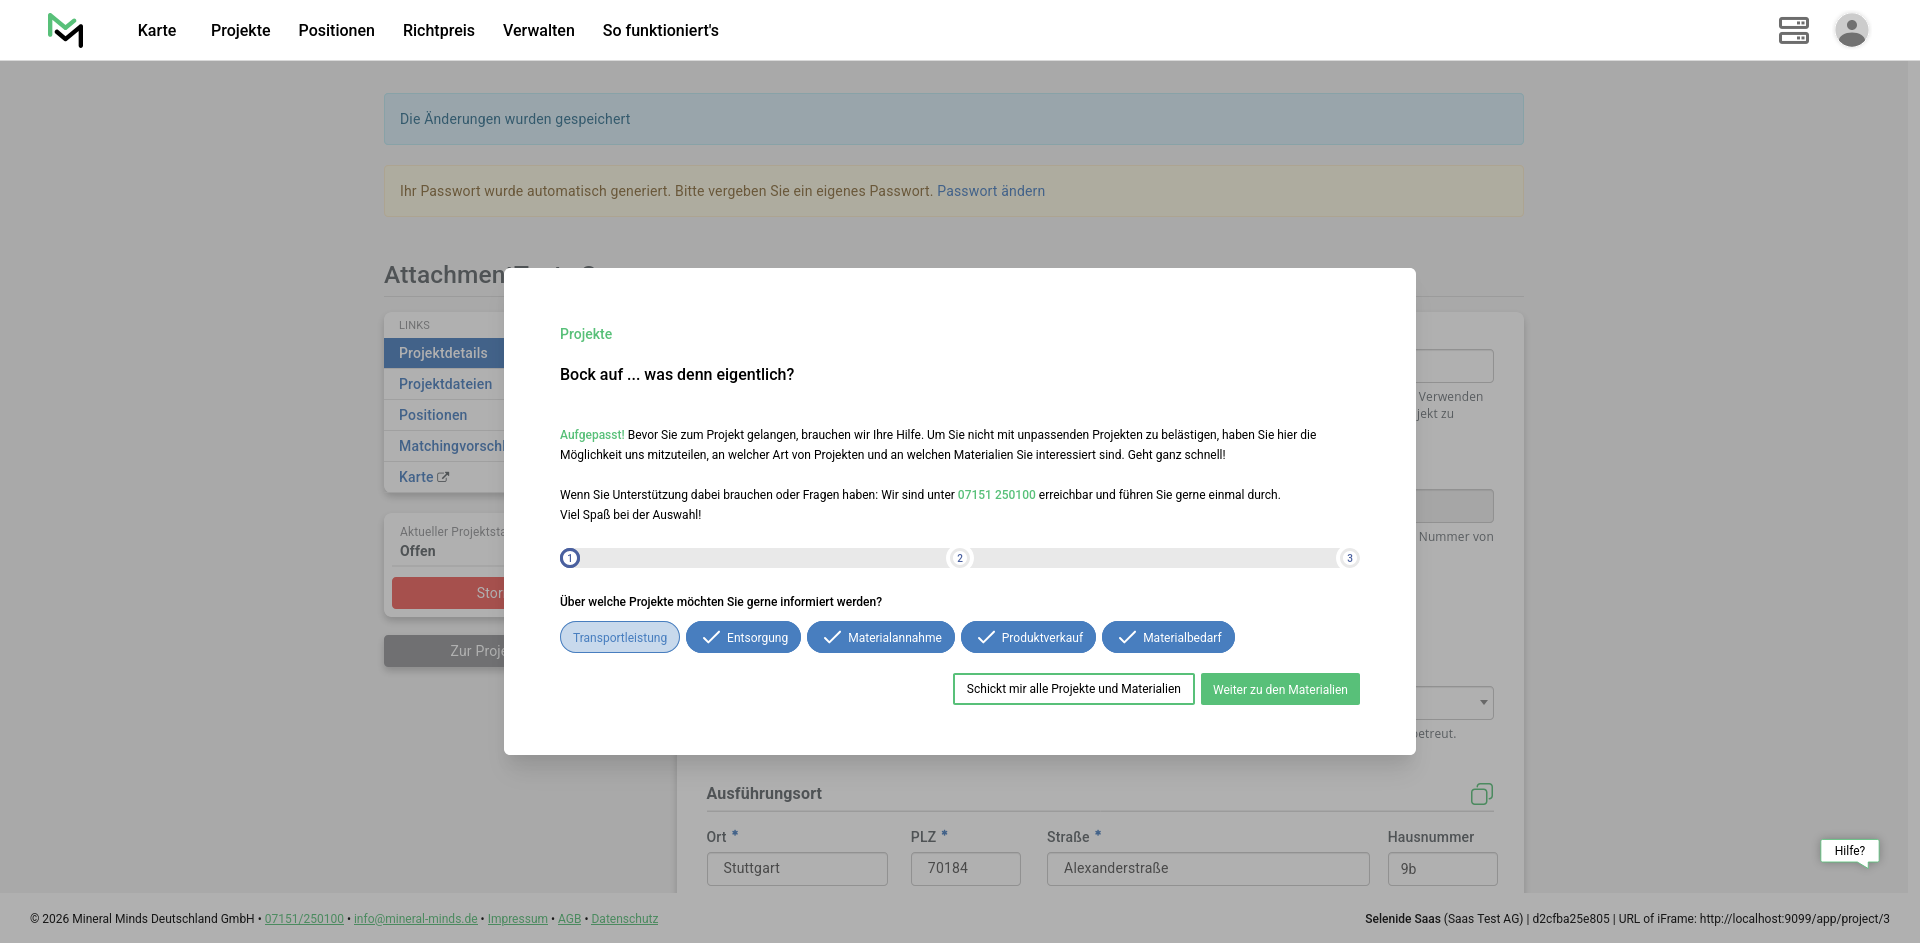Open the Impressum footer link
The width and height of the screenshot is (1920, 943).
click(517, 919)
